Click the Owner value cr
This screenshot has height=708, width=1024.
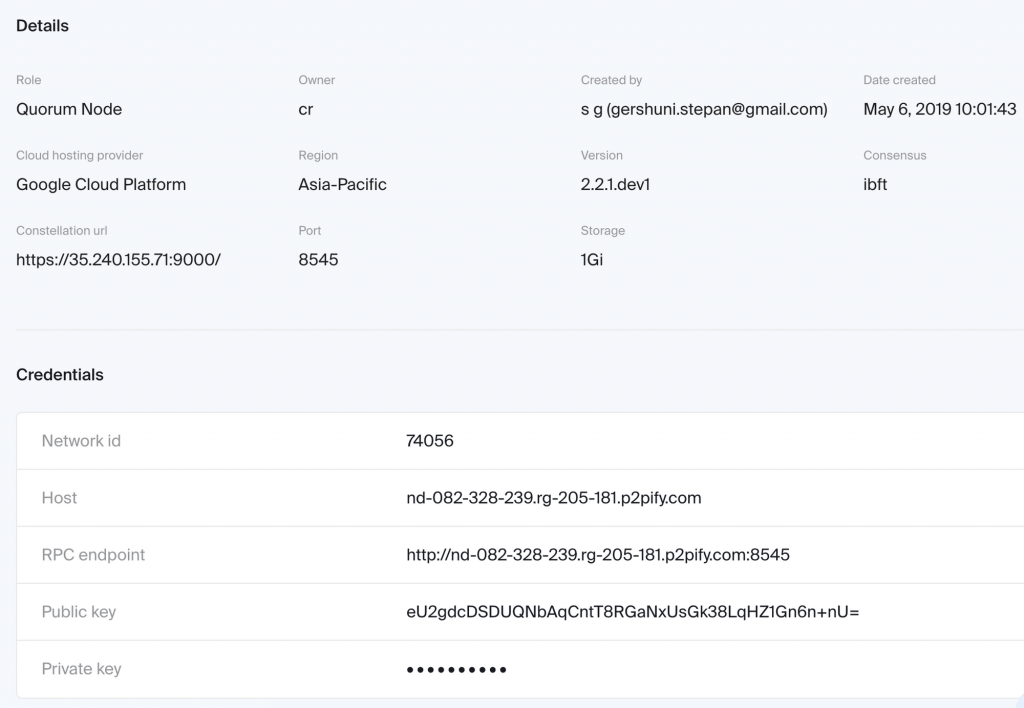coord(306,110)
